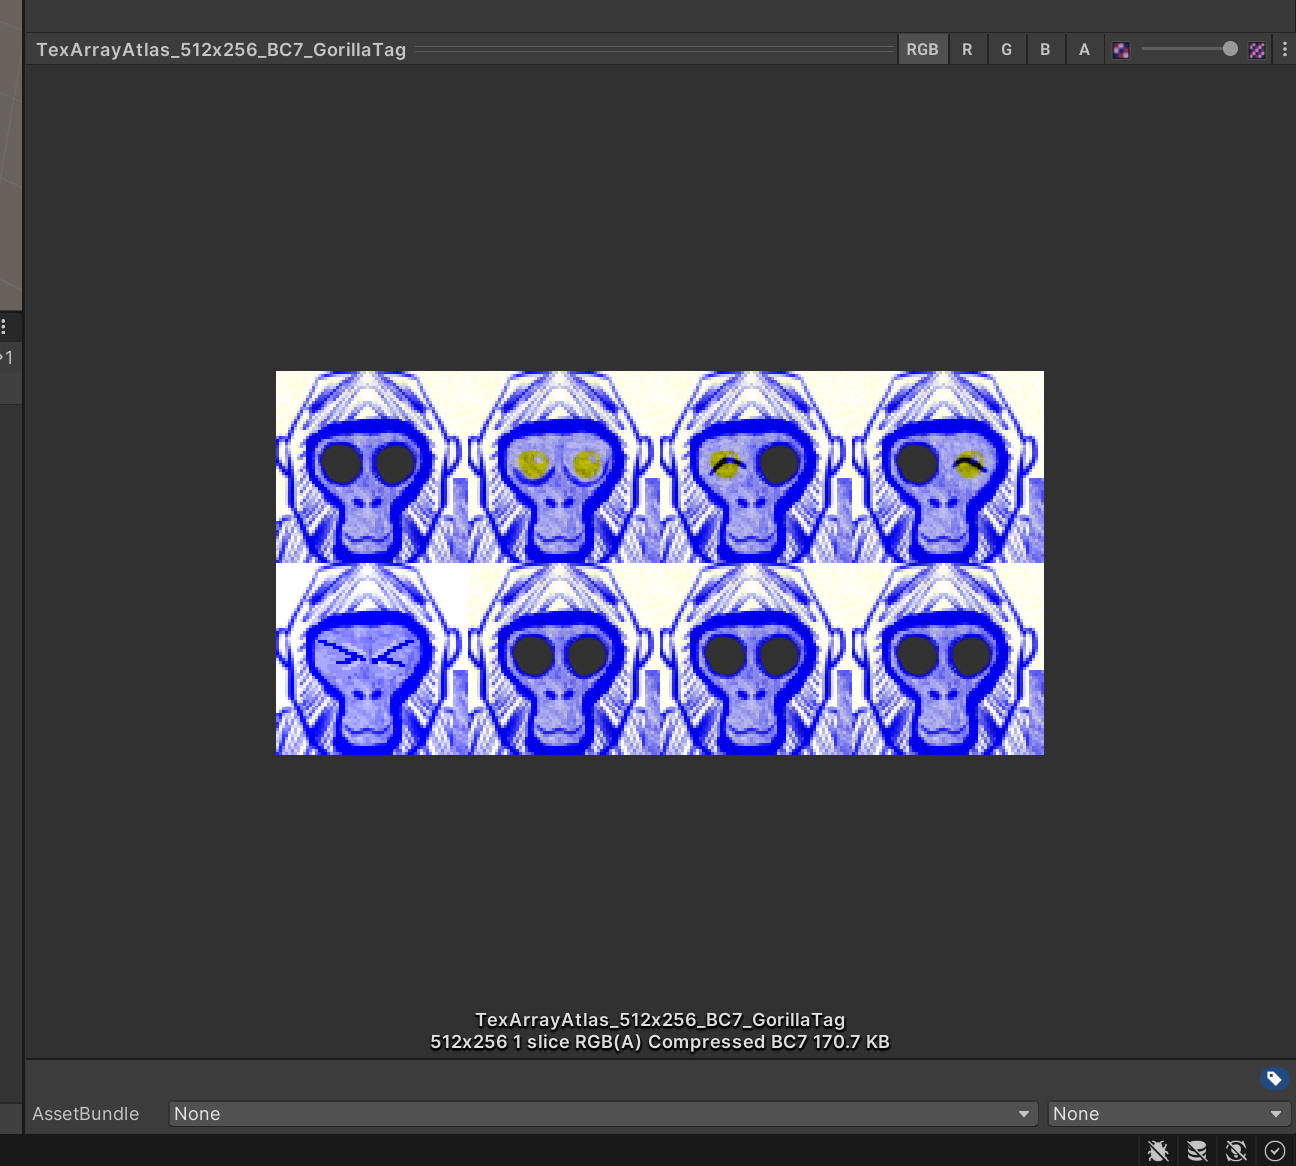Click the low mip level icon left of slider
This screenshot has height=1166, width=1296.
[x=1121, y=50]
